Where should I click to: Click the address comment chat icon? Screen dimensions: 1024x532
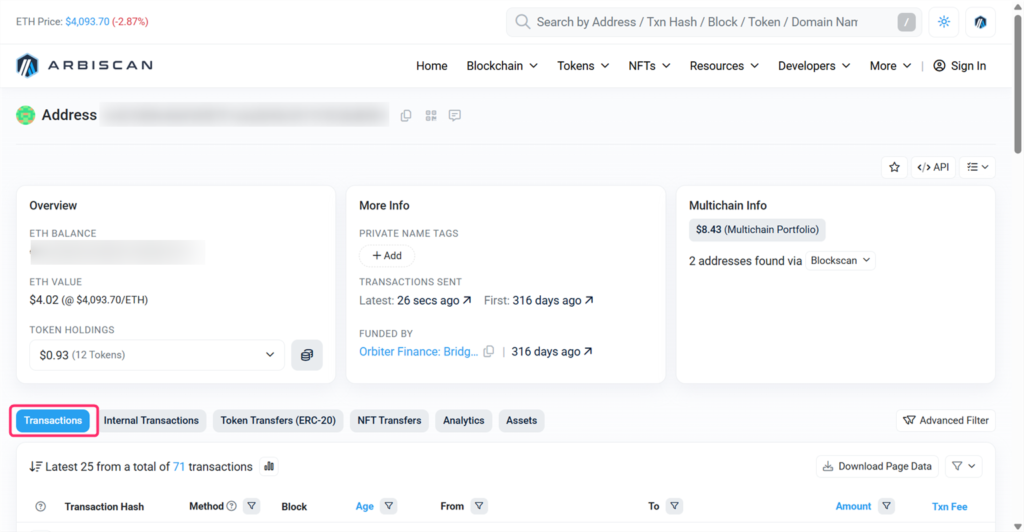tap(455, 116)
